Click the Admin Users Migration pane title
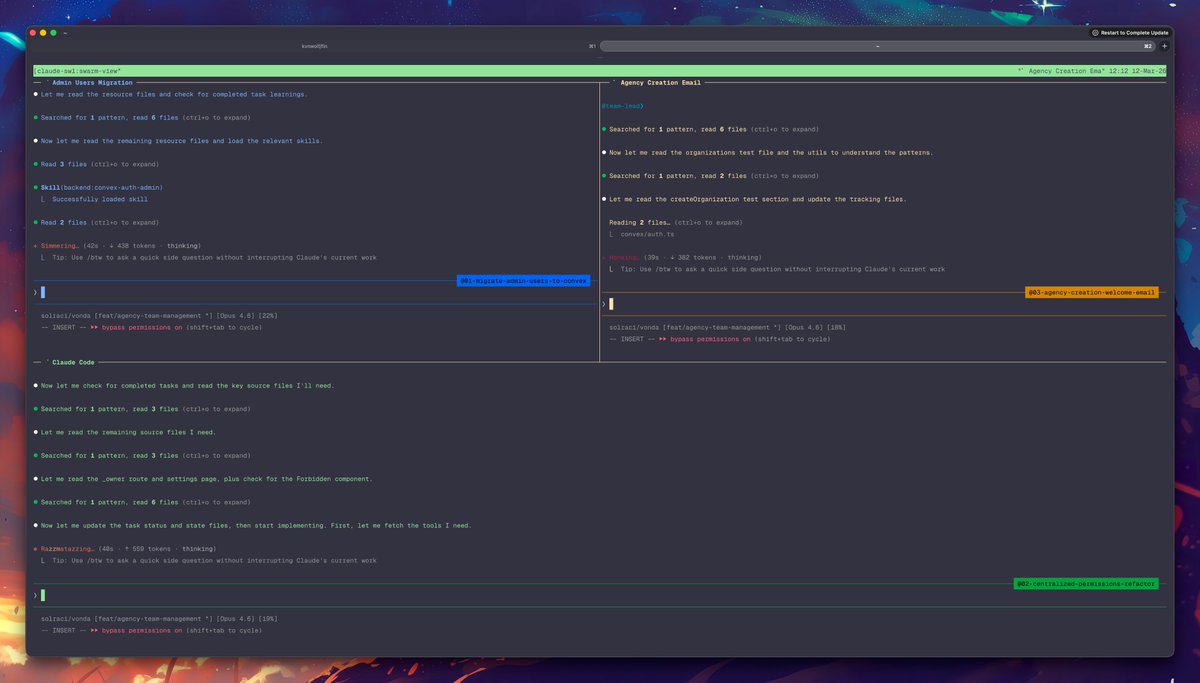 (93, 83)
